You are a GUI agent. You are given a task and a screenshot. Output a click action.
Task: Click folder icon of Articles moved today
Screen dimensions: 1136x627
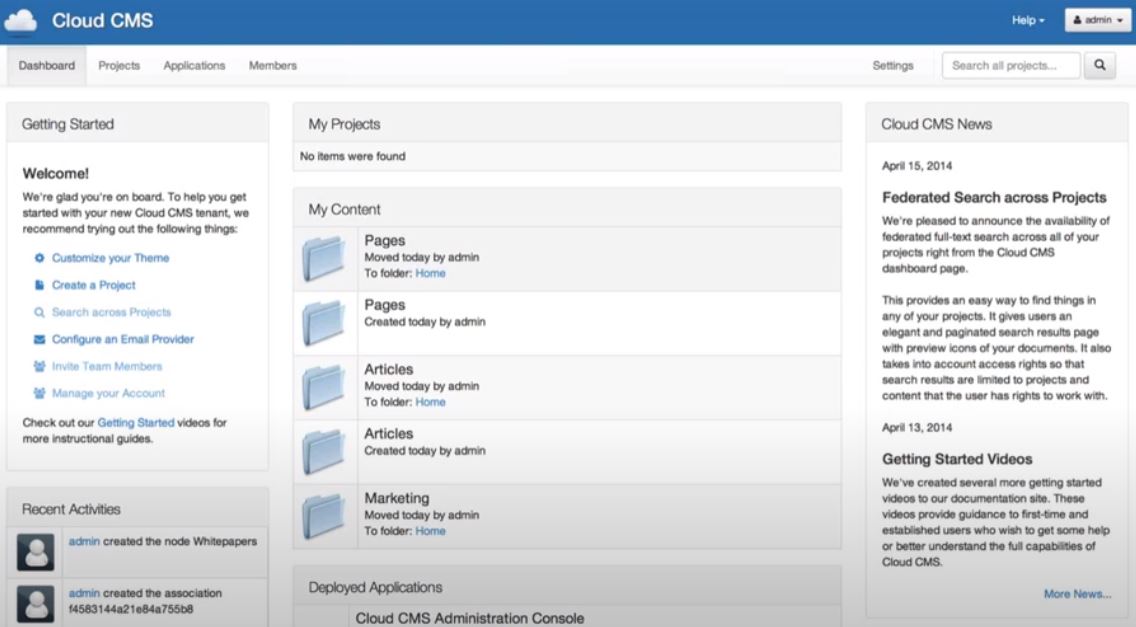click(324, 387)
